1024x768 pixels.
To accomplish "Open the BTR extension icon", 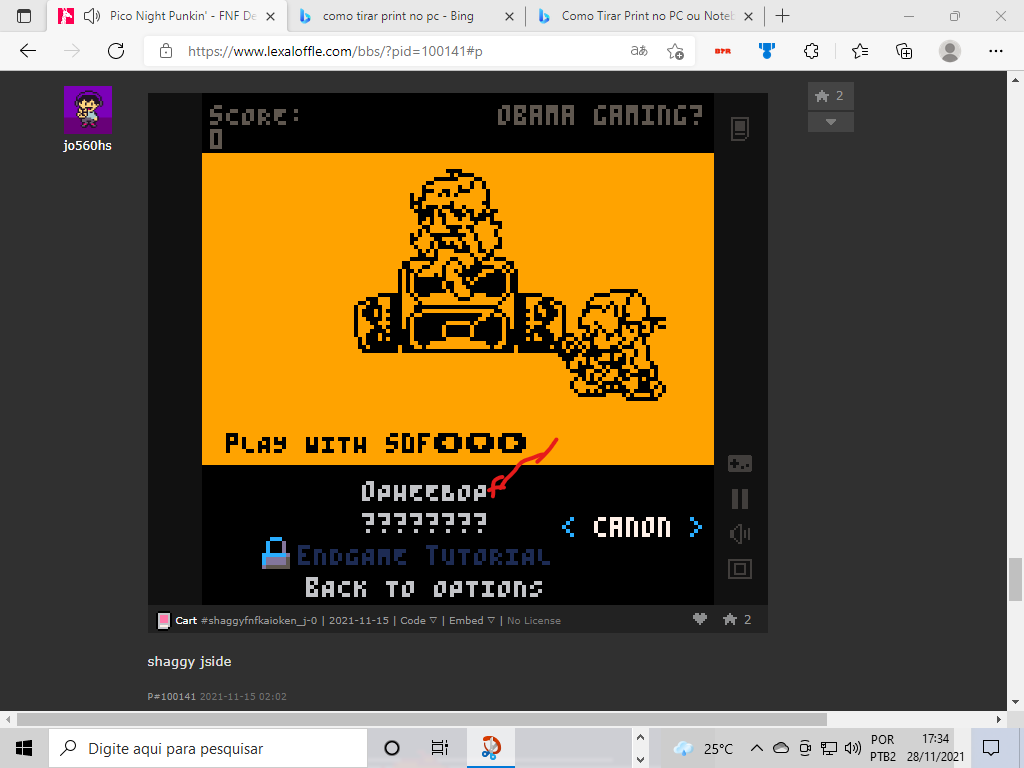I will pos(722,51).
